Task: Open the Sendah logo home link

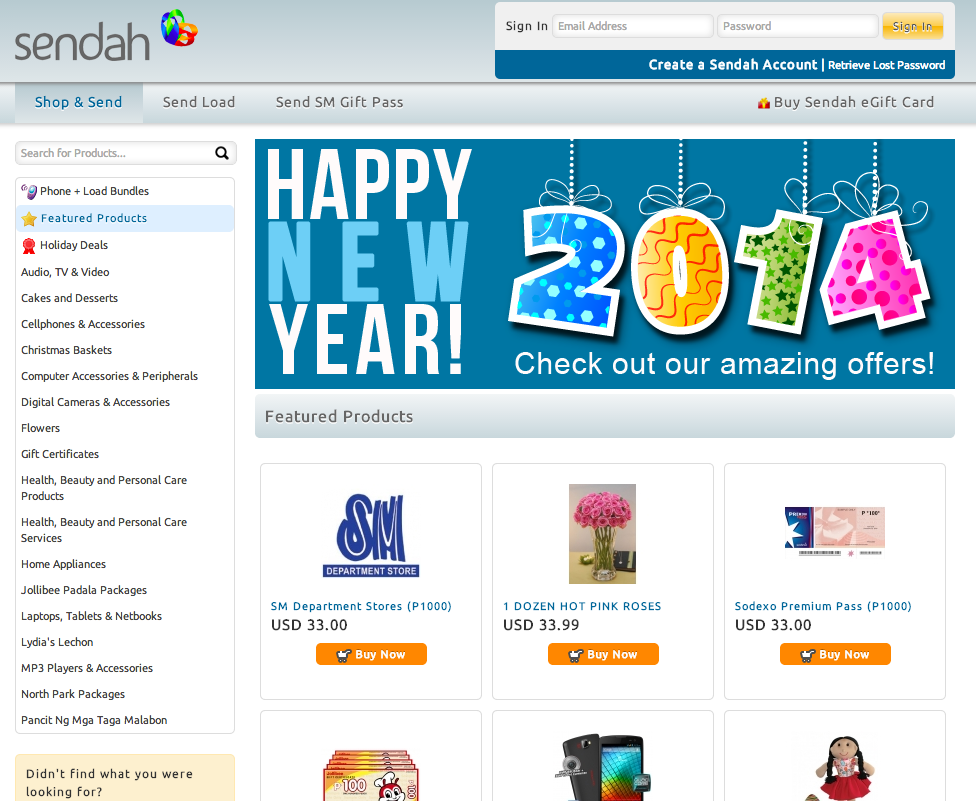Action: [x=106, y=36]
